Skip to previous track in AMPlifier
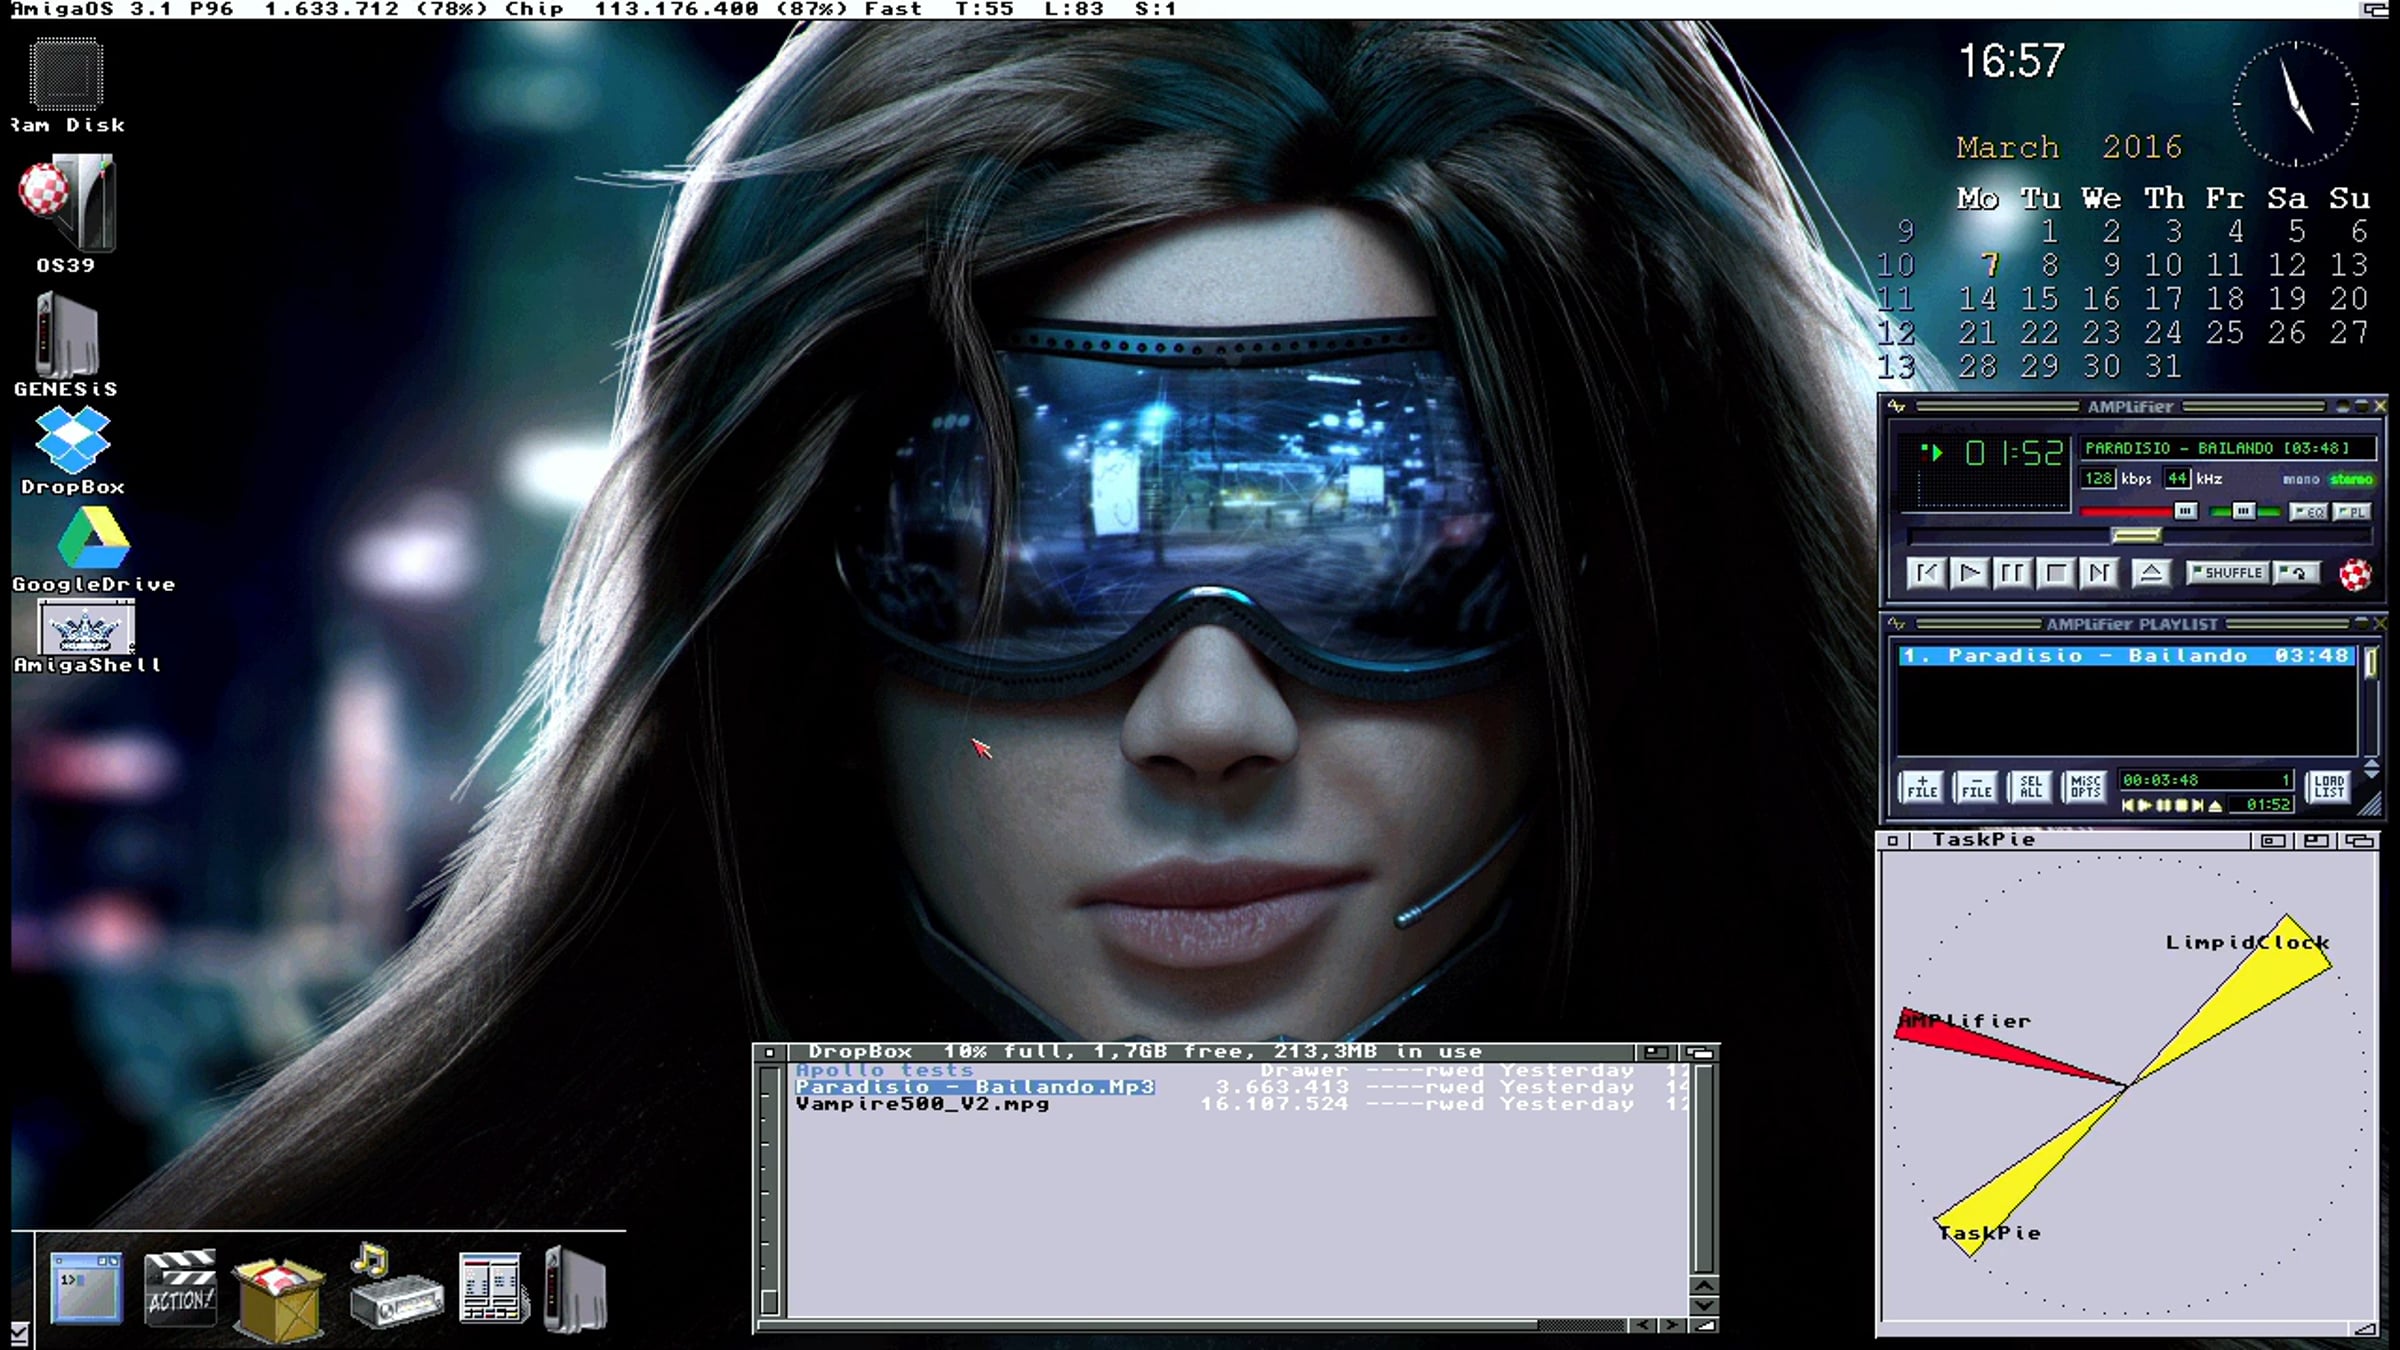Screen dimensions: 2400x1350 coord(1926,573)
